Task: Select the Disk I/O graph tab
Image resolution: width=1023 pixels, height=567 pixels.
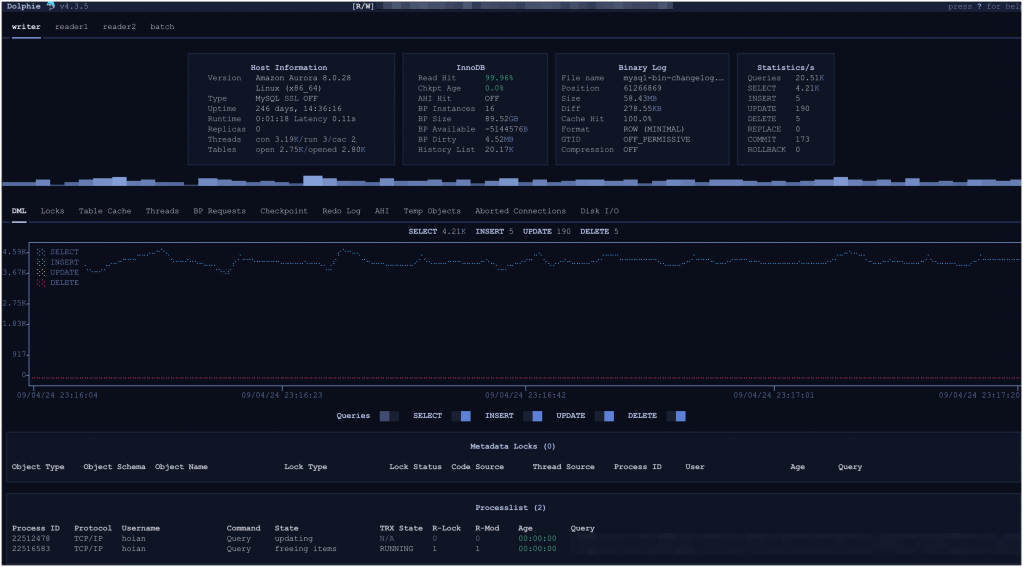Action: 600,211
